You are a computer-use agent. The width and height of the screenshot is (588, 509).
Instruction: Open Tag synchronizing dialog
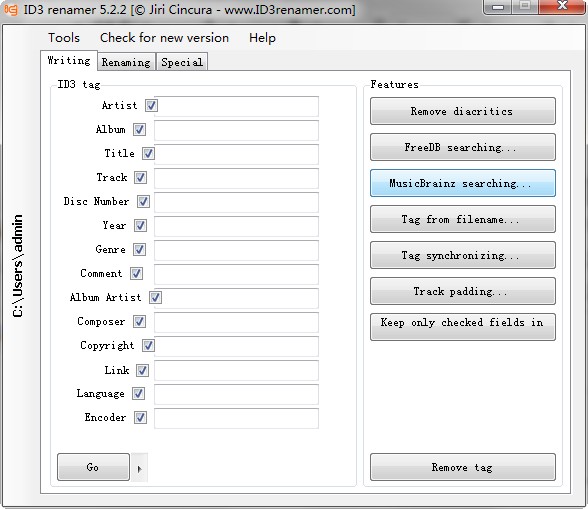(x=463, y=255)
